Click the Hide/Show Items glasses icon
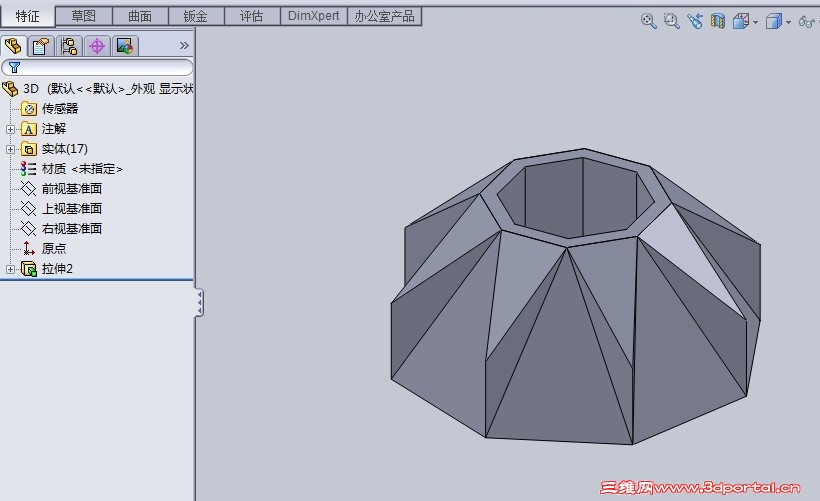Image resolution: width=820 pixels, height=501 pixels. pyautogui.click(x=806, y=21)
